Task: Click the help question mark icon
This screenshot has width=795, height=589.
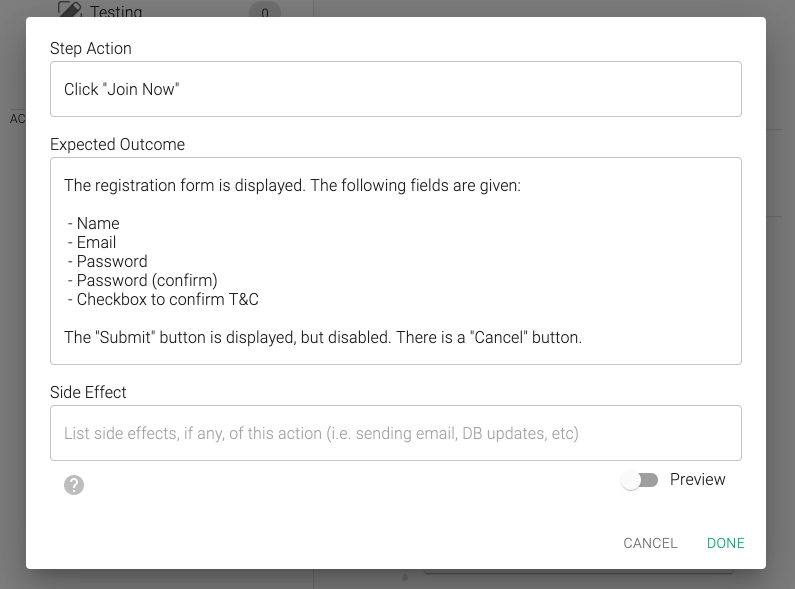Action: pos(74,485)
